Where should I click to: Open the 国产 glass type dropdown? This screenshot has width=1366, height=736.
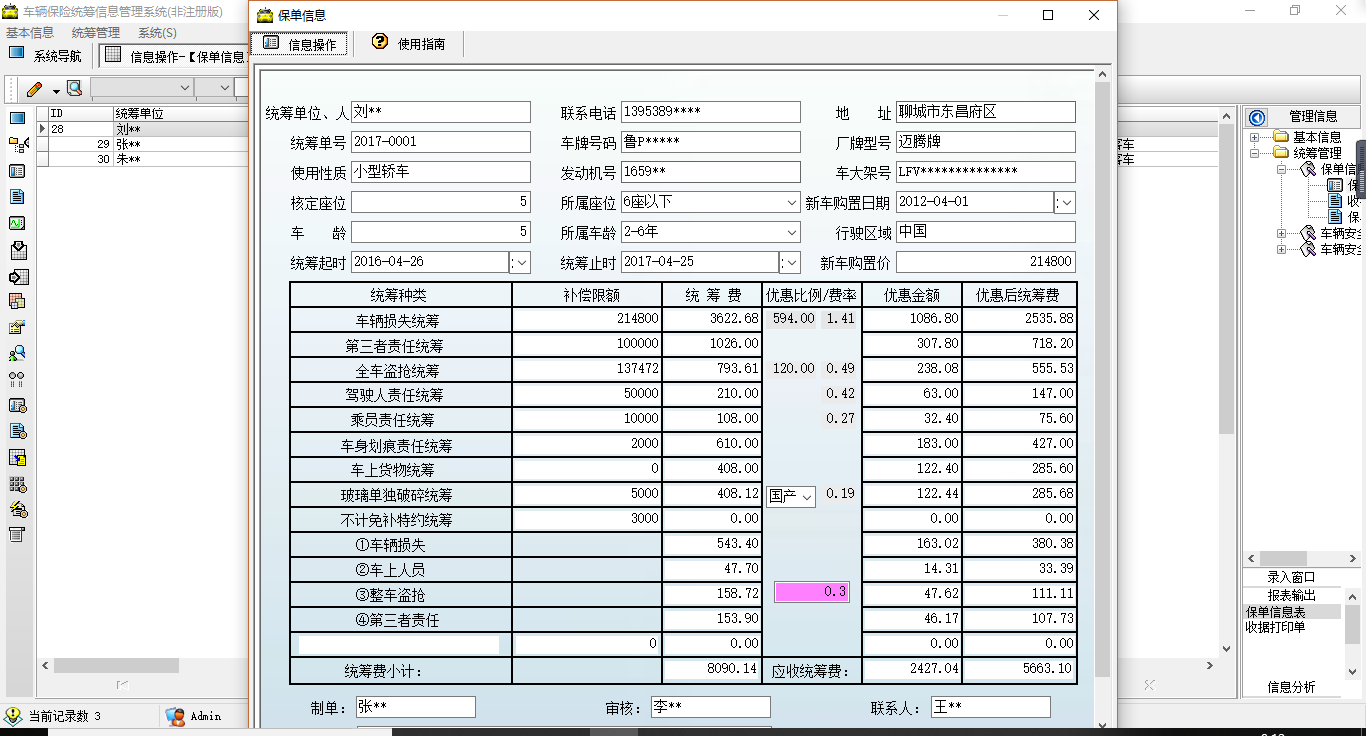tap(807, 496)
